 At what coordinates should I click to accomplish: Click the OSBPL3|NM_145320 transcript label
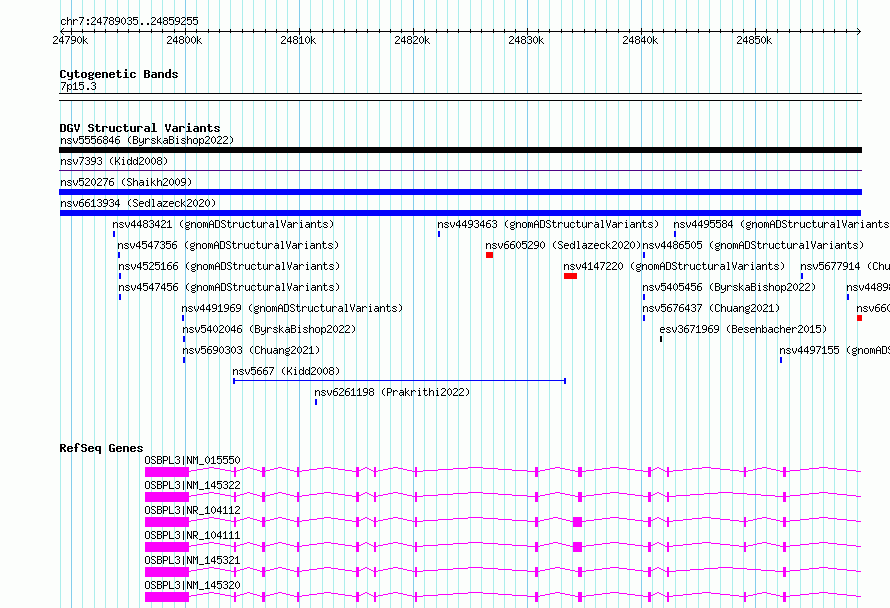pyautogui.click(x=192, y=585)
